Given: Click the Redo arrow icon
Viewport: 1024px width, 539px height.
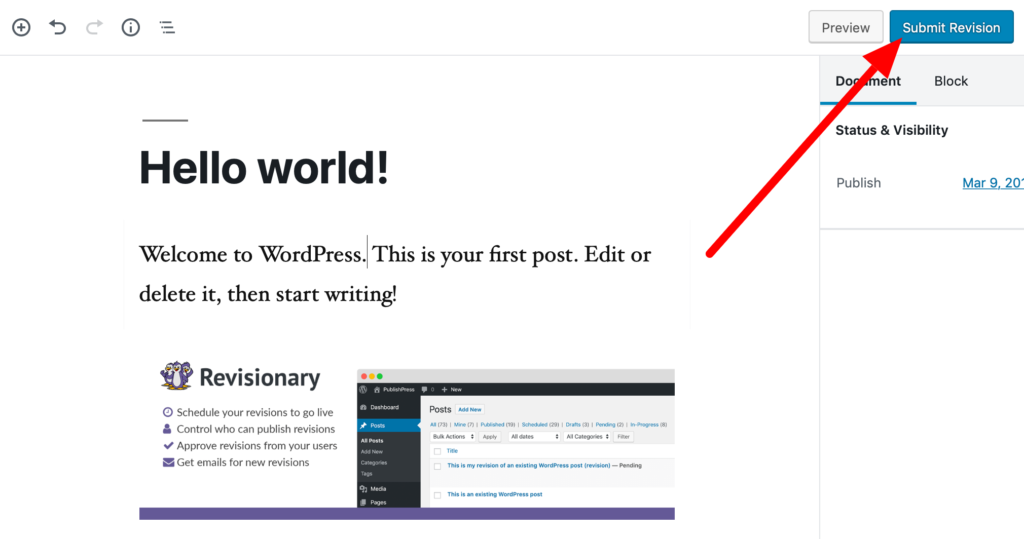Looking at the screenshot, I should pos(94,27).
